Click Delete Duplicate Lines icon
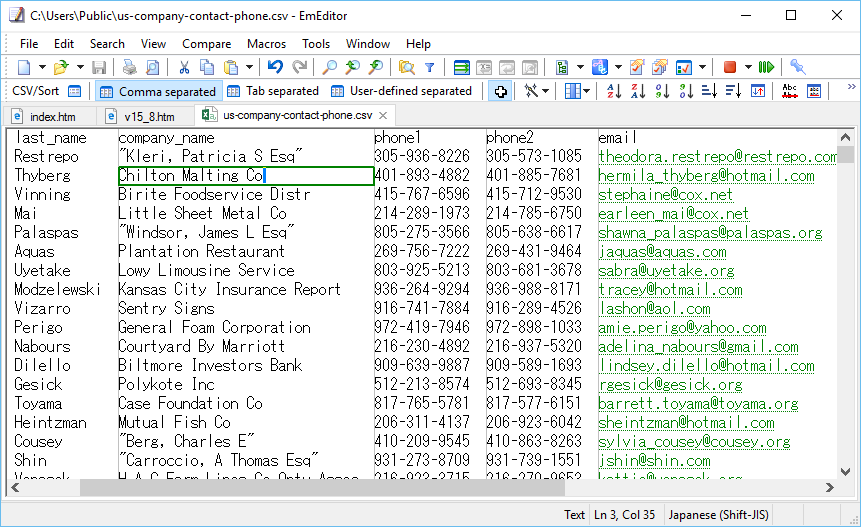Viewport: 861px width, 527px height. 790,91
